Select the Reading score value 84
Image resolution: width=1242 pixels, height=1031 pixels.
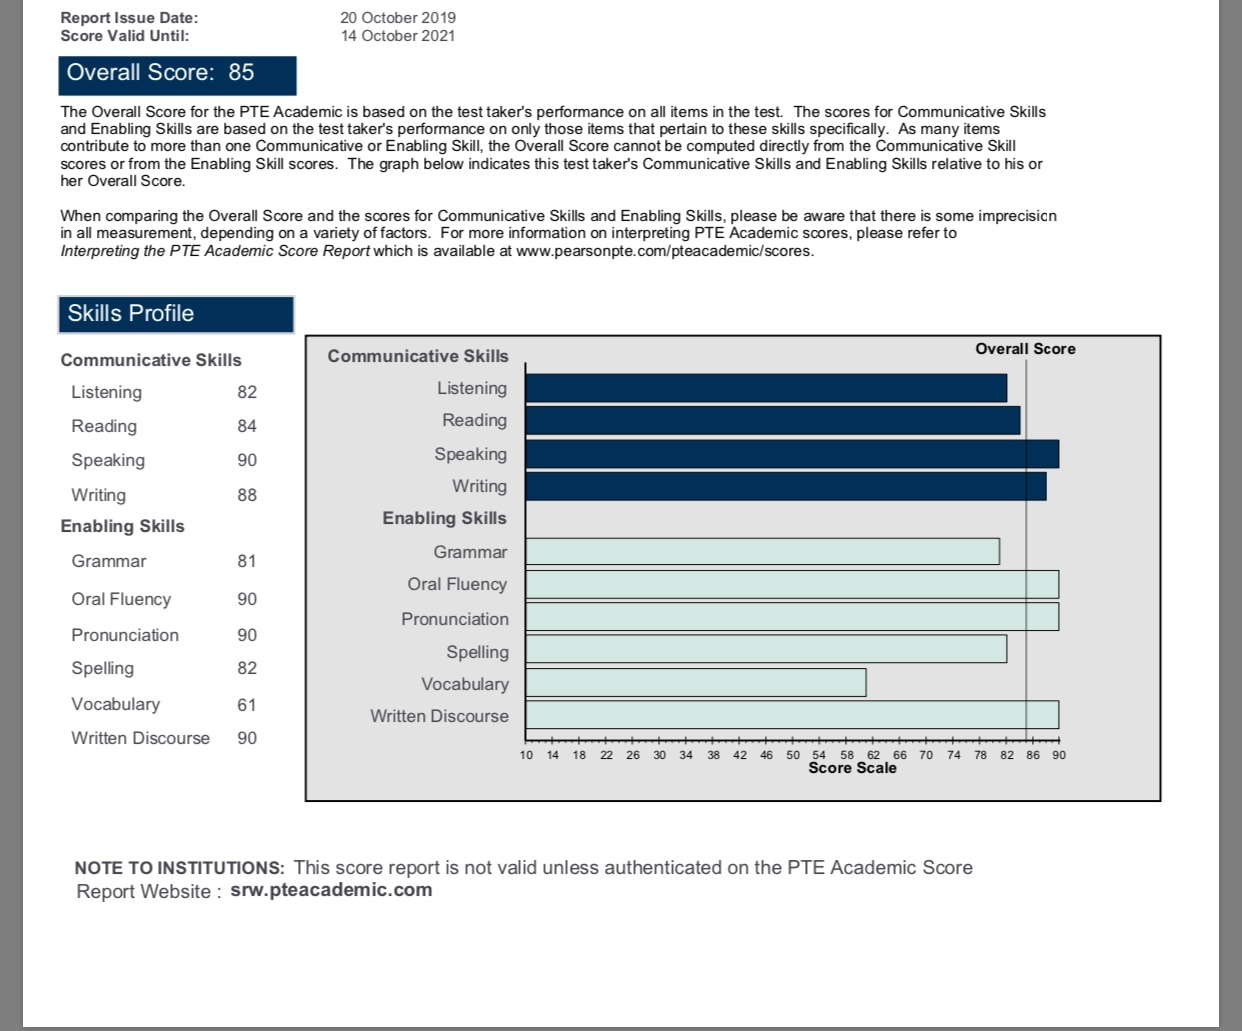[247, 426]
